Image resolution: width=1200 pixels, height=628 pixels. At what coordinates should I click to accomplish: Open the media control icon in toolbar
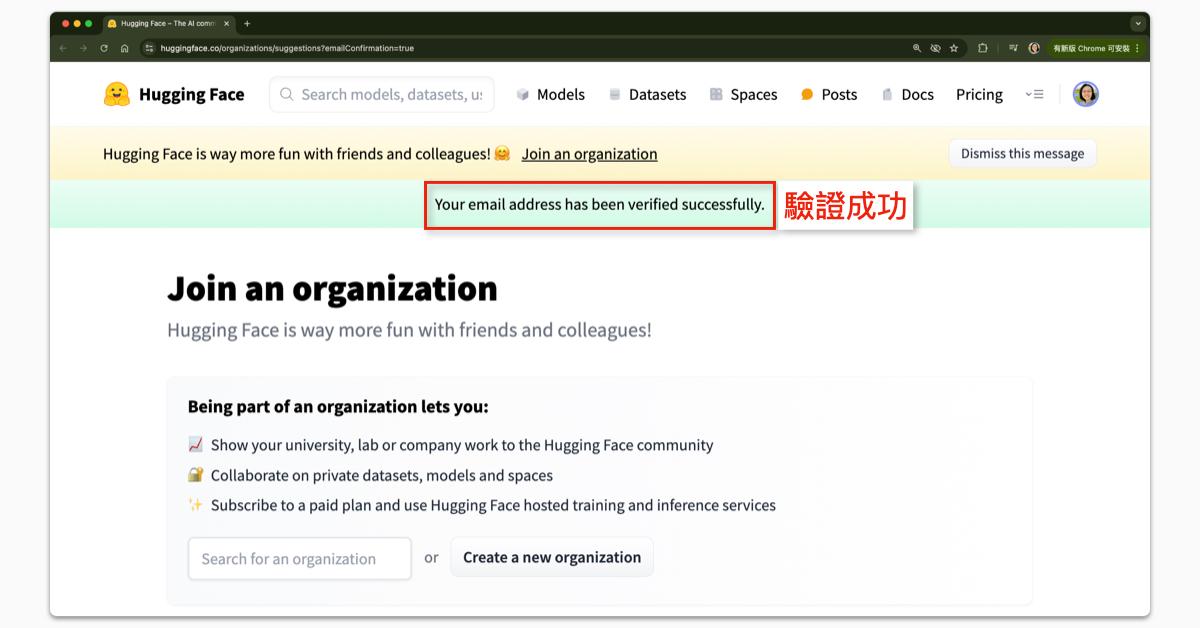[1013, 48]
